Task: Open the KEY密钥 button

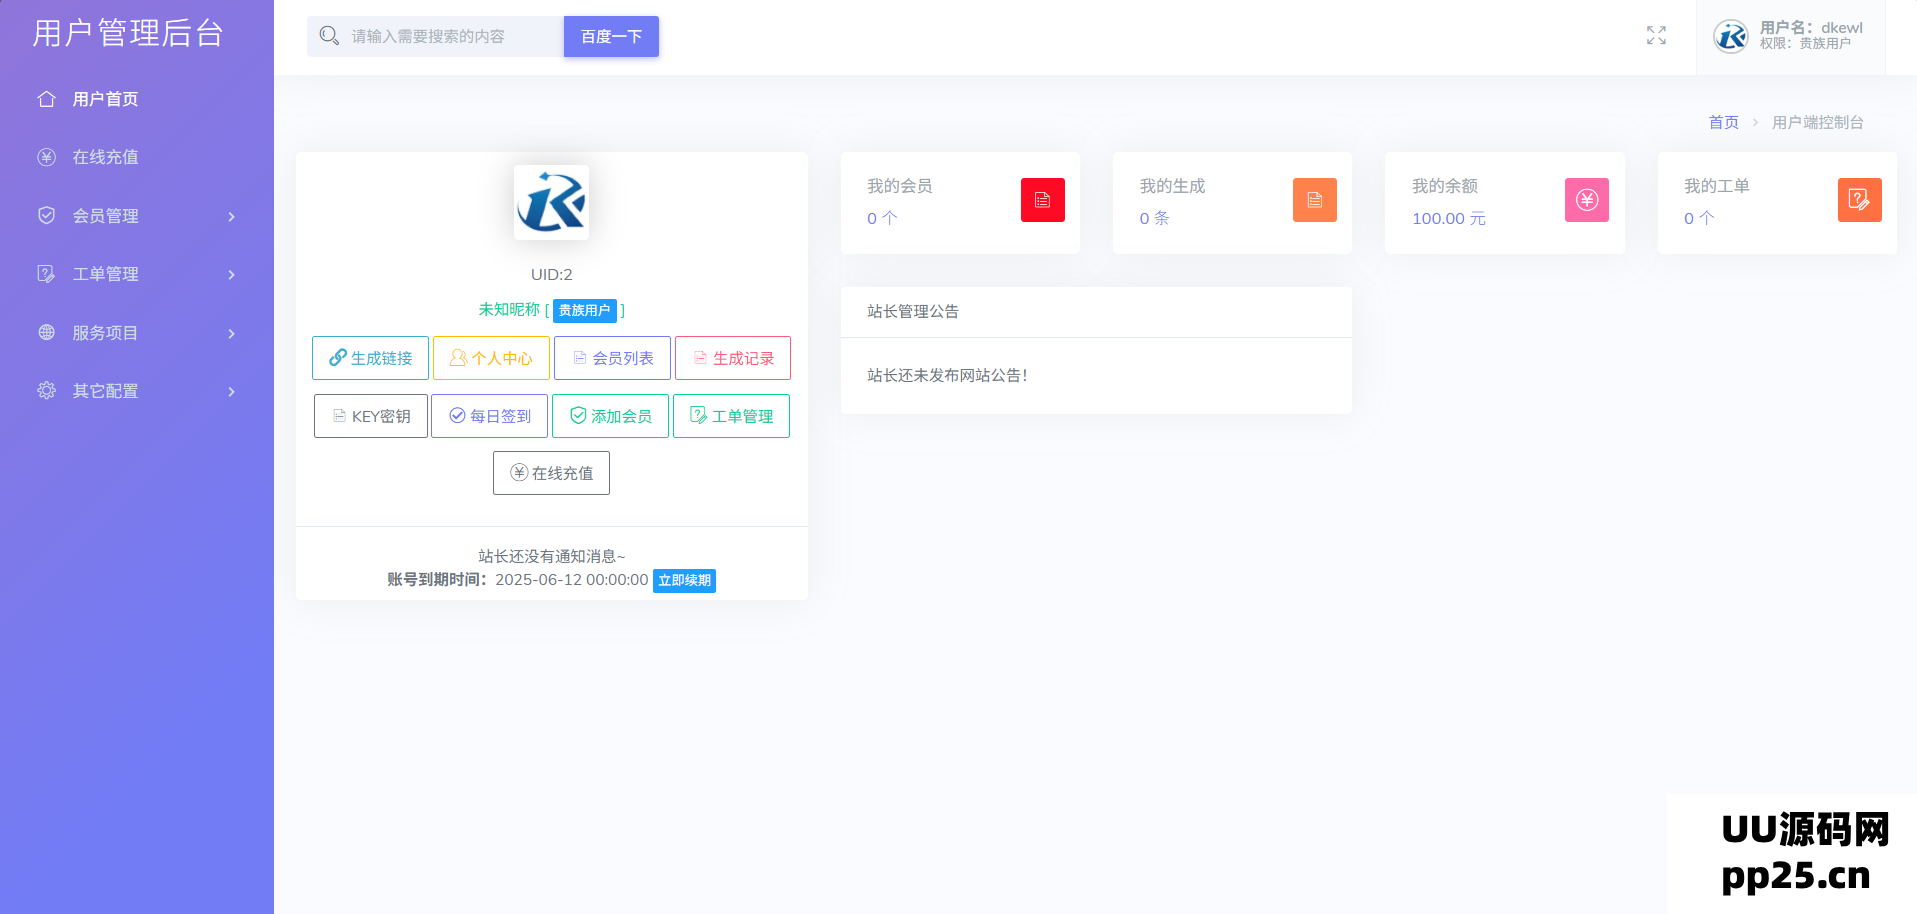Action: tap(371, 416)
